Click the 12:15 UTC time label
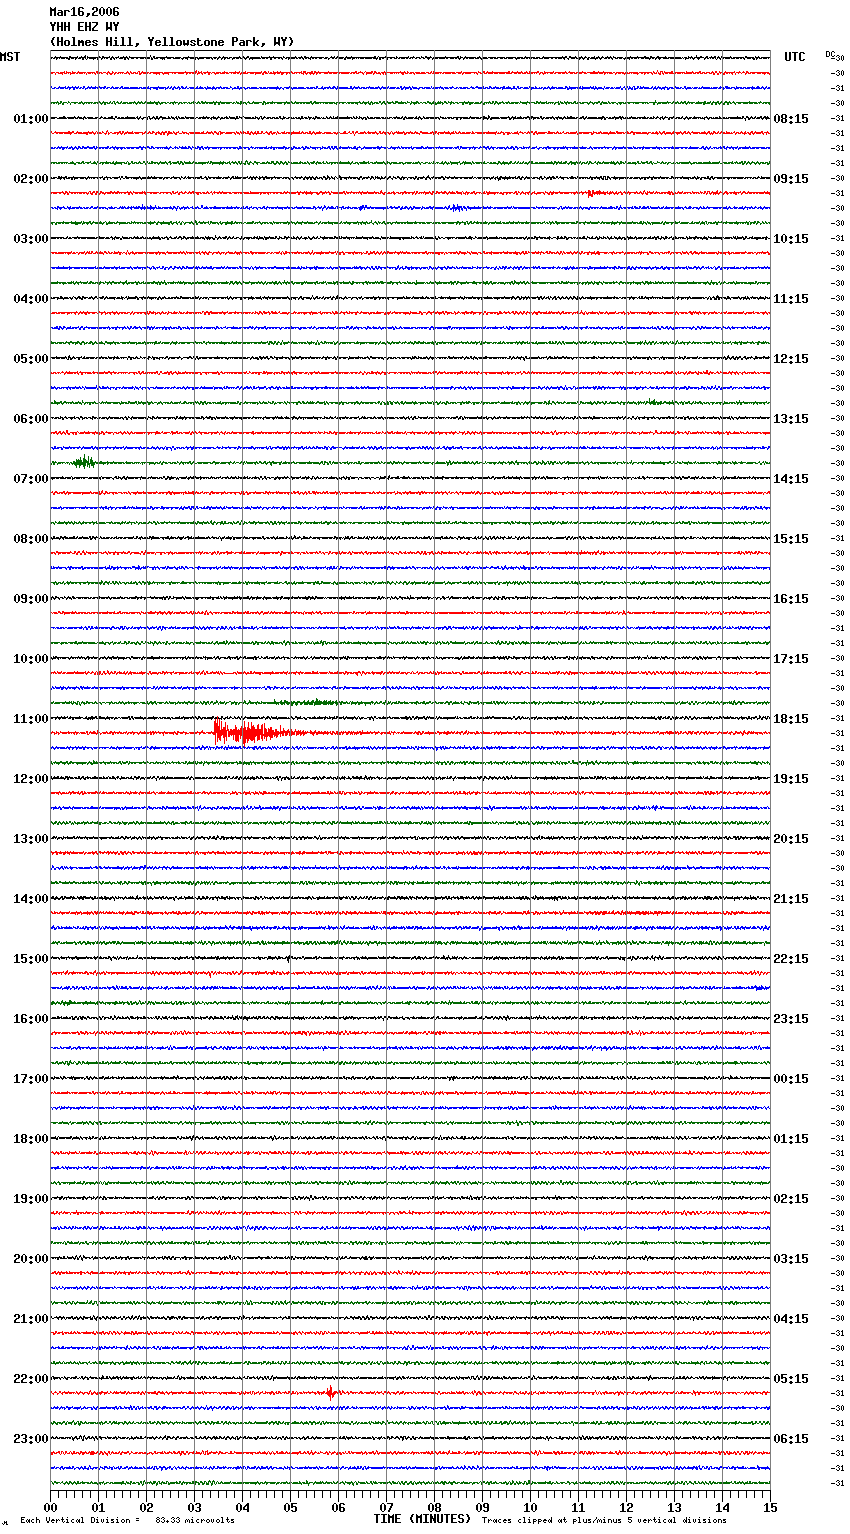The height and width of the screenshot is (1534, 850). tap(791, 359)
